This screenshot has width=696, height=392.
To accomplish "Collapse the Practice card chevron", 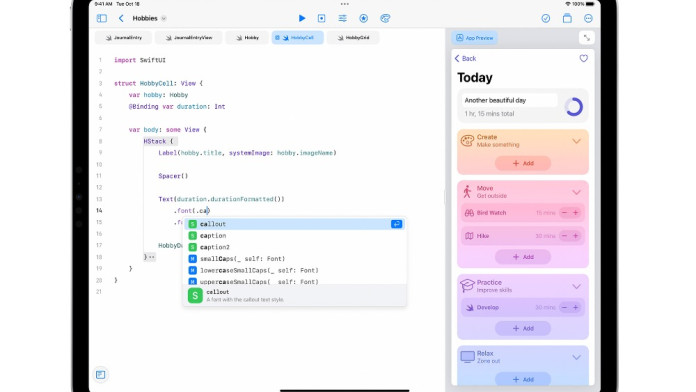I will 576,286.
